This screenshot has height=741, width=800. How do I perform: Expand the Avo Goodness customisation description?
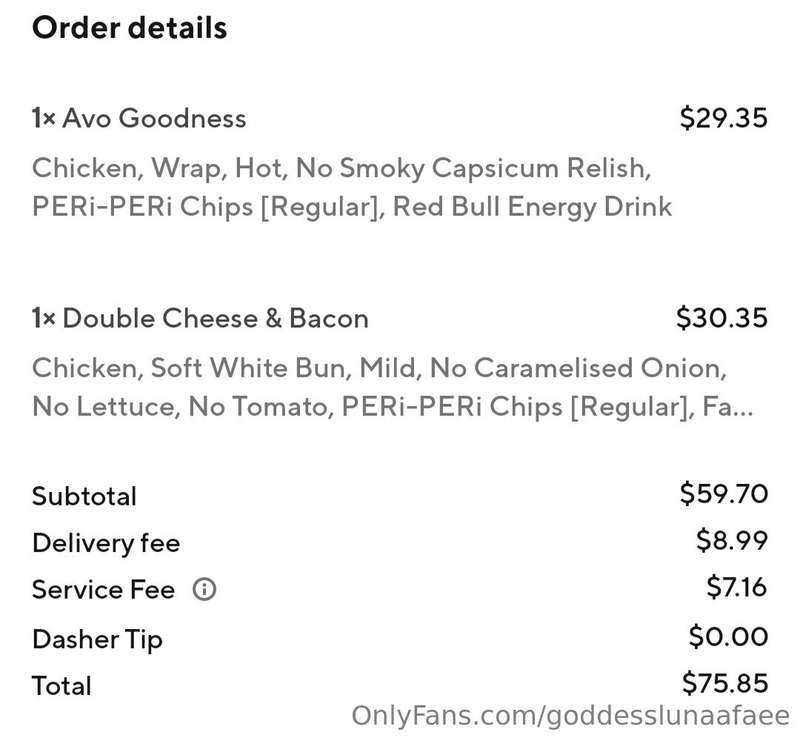[x=352, y=187]
